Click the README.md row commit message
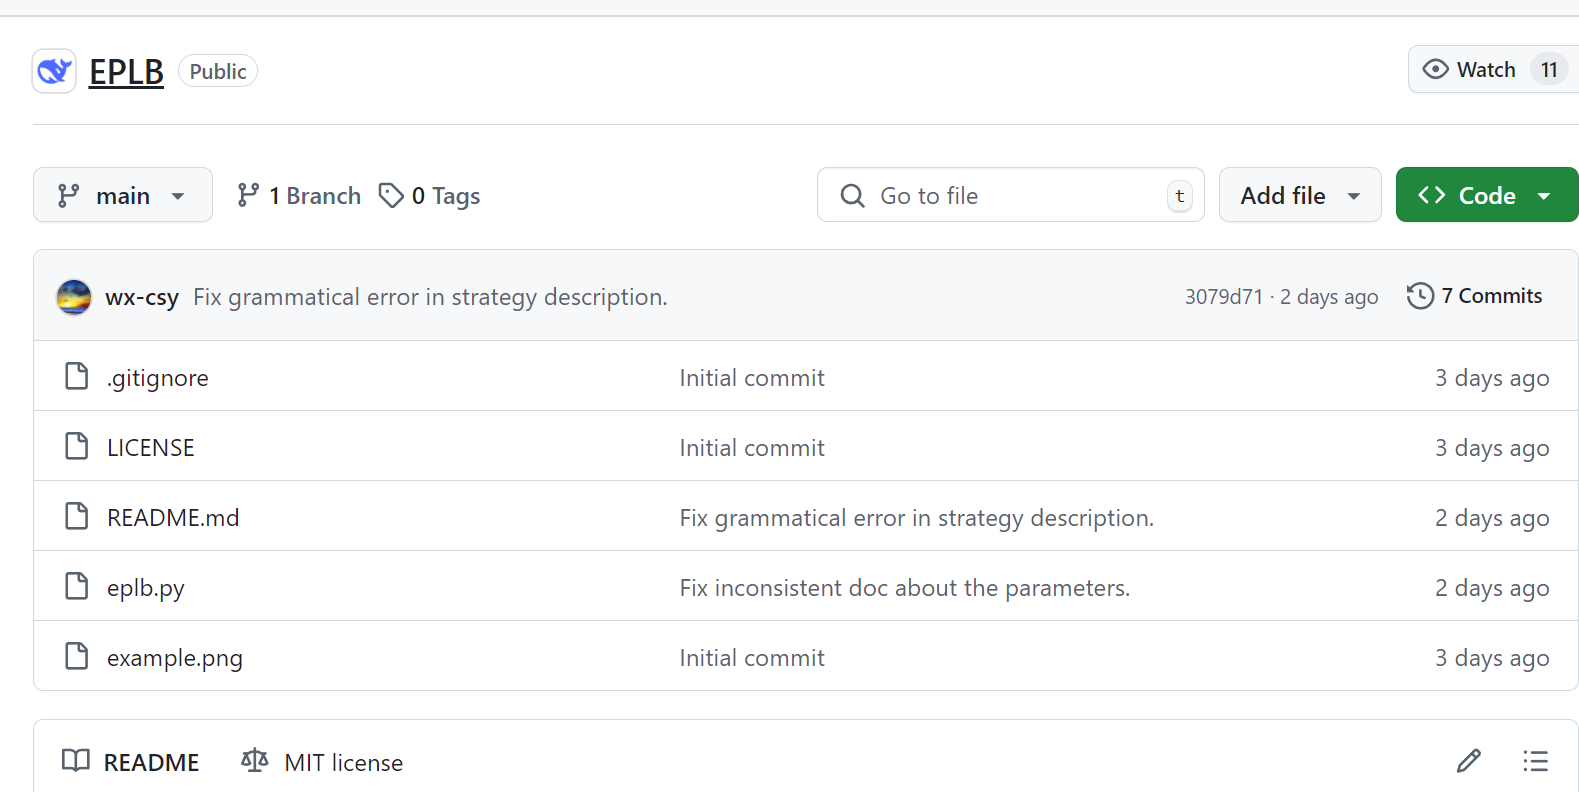Image resolution: width=1579 pixels, height=792 pixels. coord(917,518)
